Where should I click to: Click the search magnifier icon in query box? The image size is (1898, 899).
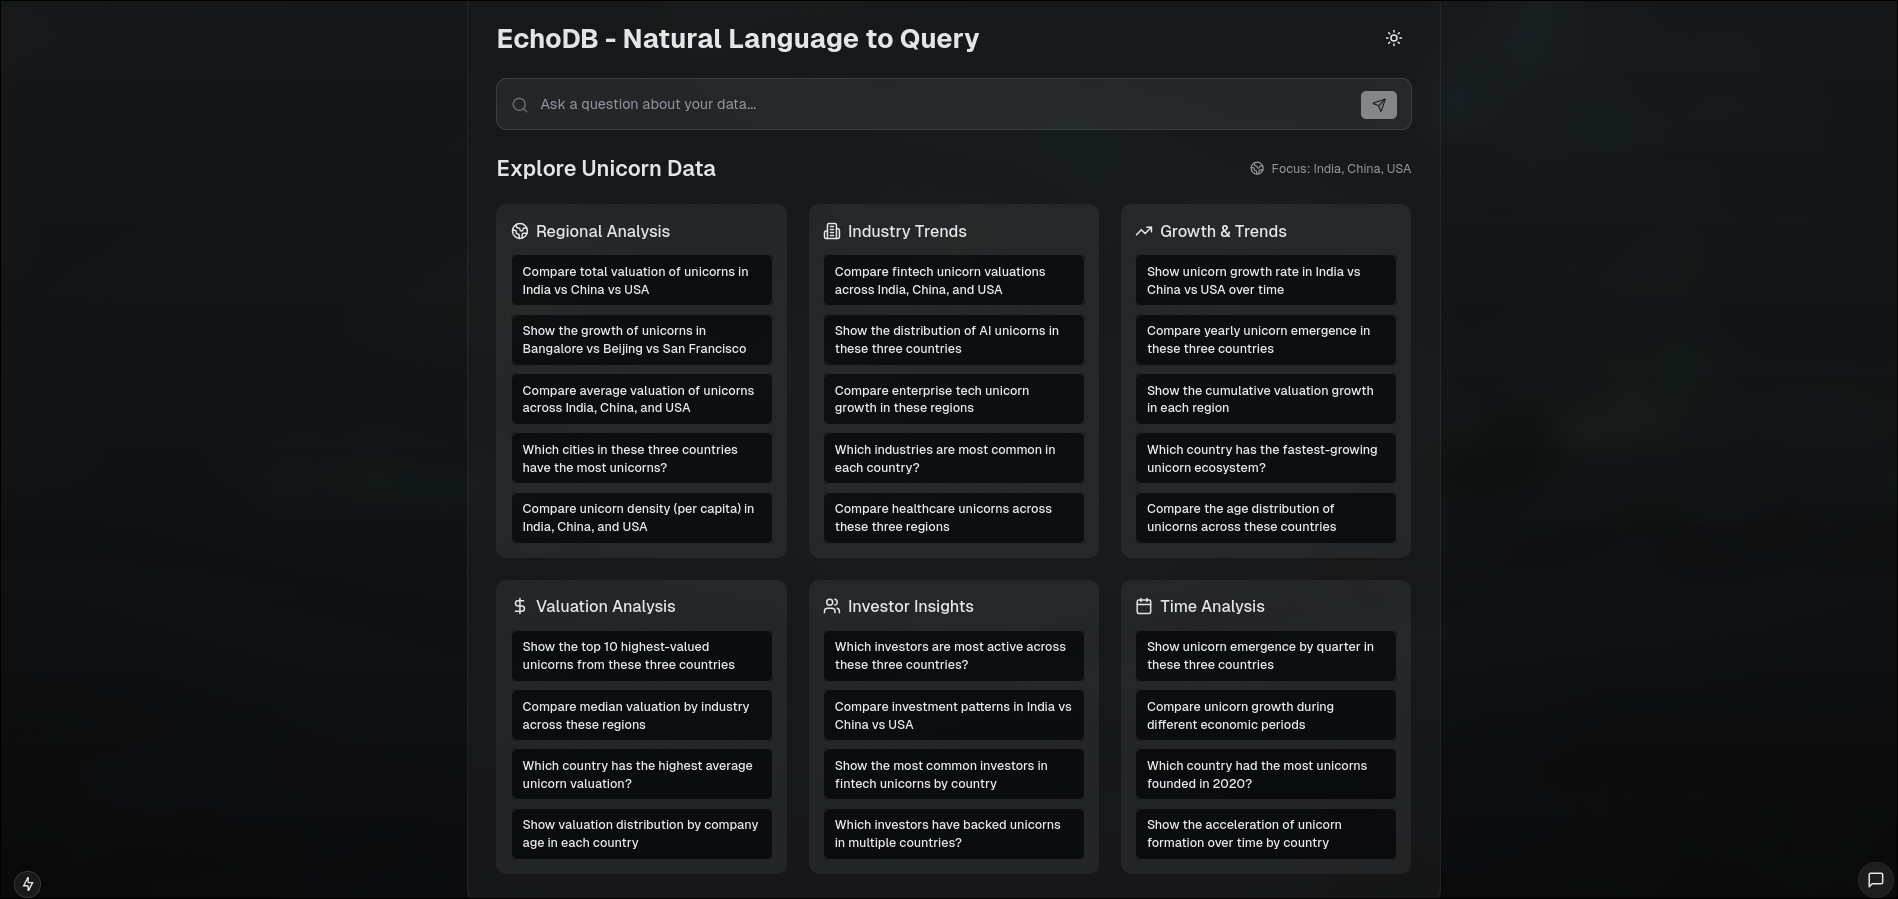520,105
